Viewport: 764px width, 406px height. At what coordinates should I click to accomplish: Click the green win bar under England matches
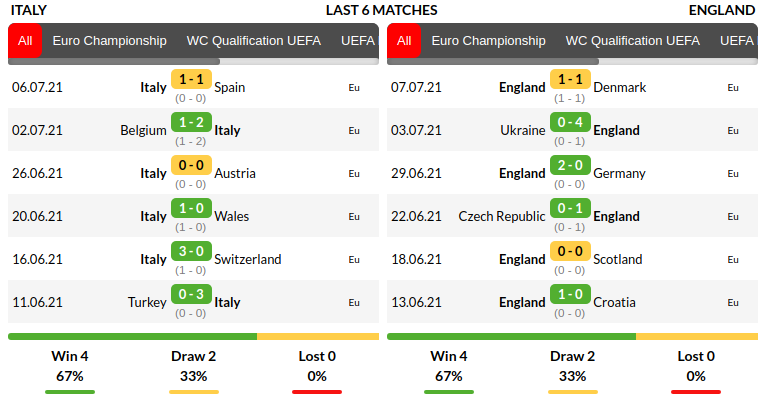[511, 337]
